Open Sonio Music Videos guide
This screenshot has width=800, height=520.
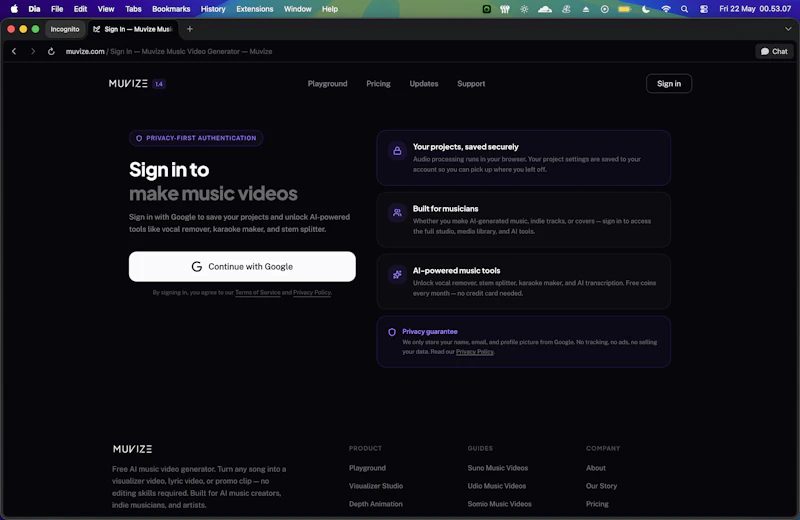[499, 504]
